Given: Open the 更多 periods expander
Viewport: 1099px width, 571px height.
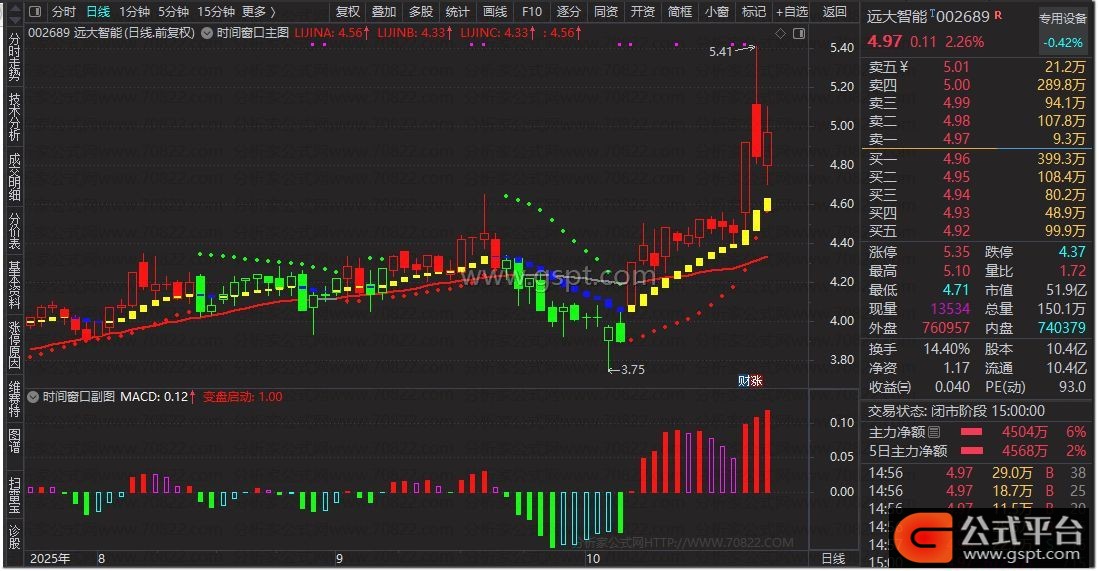Looking at the screenshot, I should point(258,12).
